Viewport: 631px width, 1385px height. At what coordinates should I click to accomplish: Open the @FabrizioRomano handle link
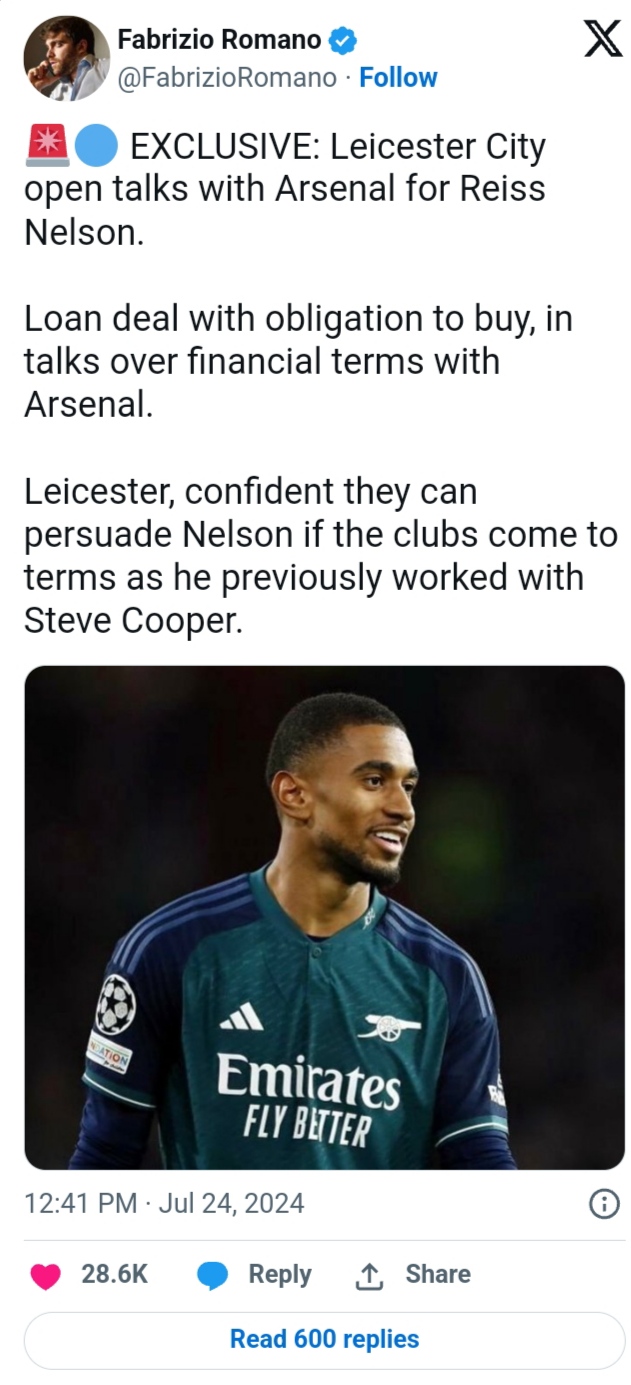(227, 78)
